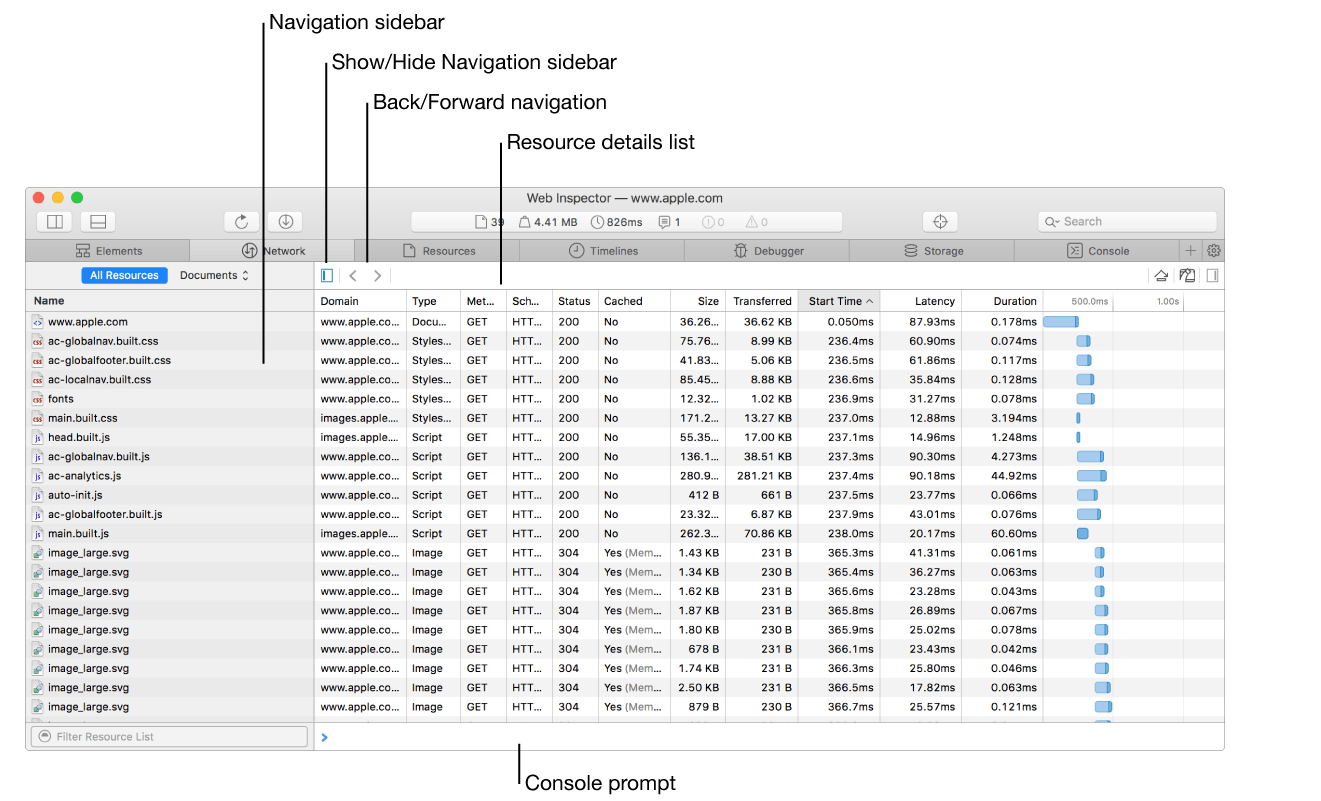Sort by the Start Time column header

839,301
